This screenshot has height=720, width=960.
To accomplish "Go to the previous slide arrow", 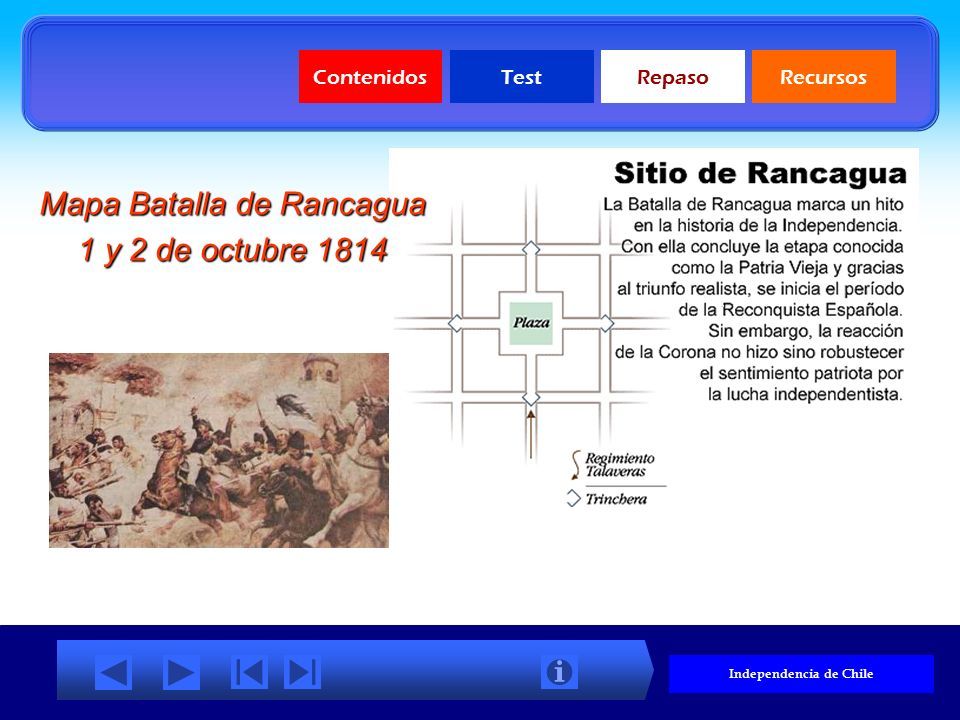I will [x=114, y=672].
